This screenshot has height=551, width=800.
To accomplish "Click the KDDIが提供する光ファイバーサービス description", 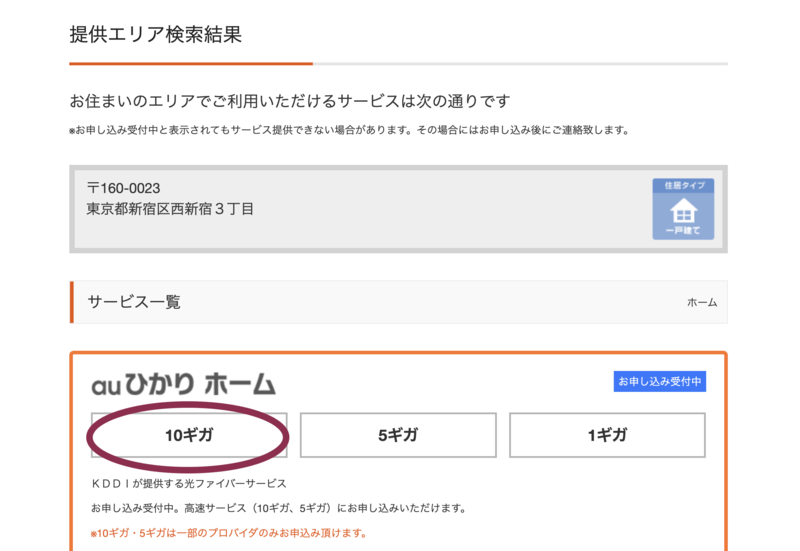I will pyautogui.click(x=189, y=484).
